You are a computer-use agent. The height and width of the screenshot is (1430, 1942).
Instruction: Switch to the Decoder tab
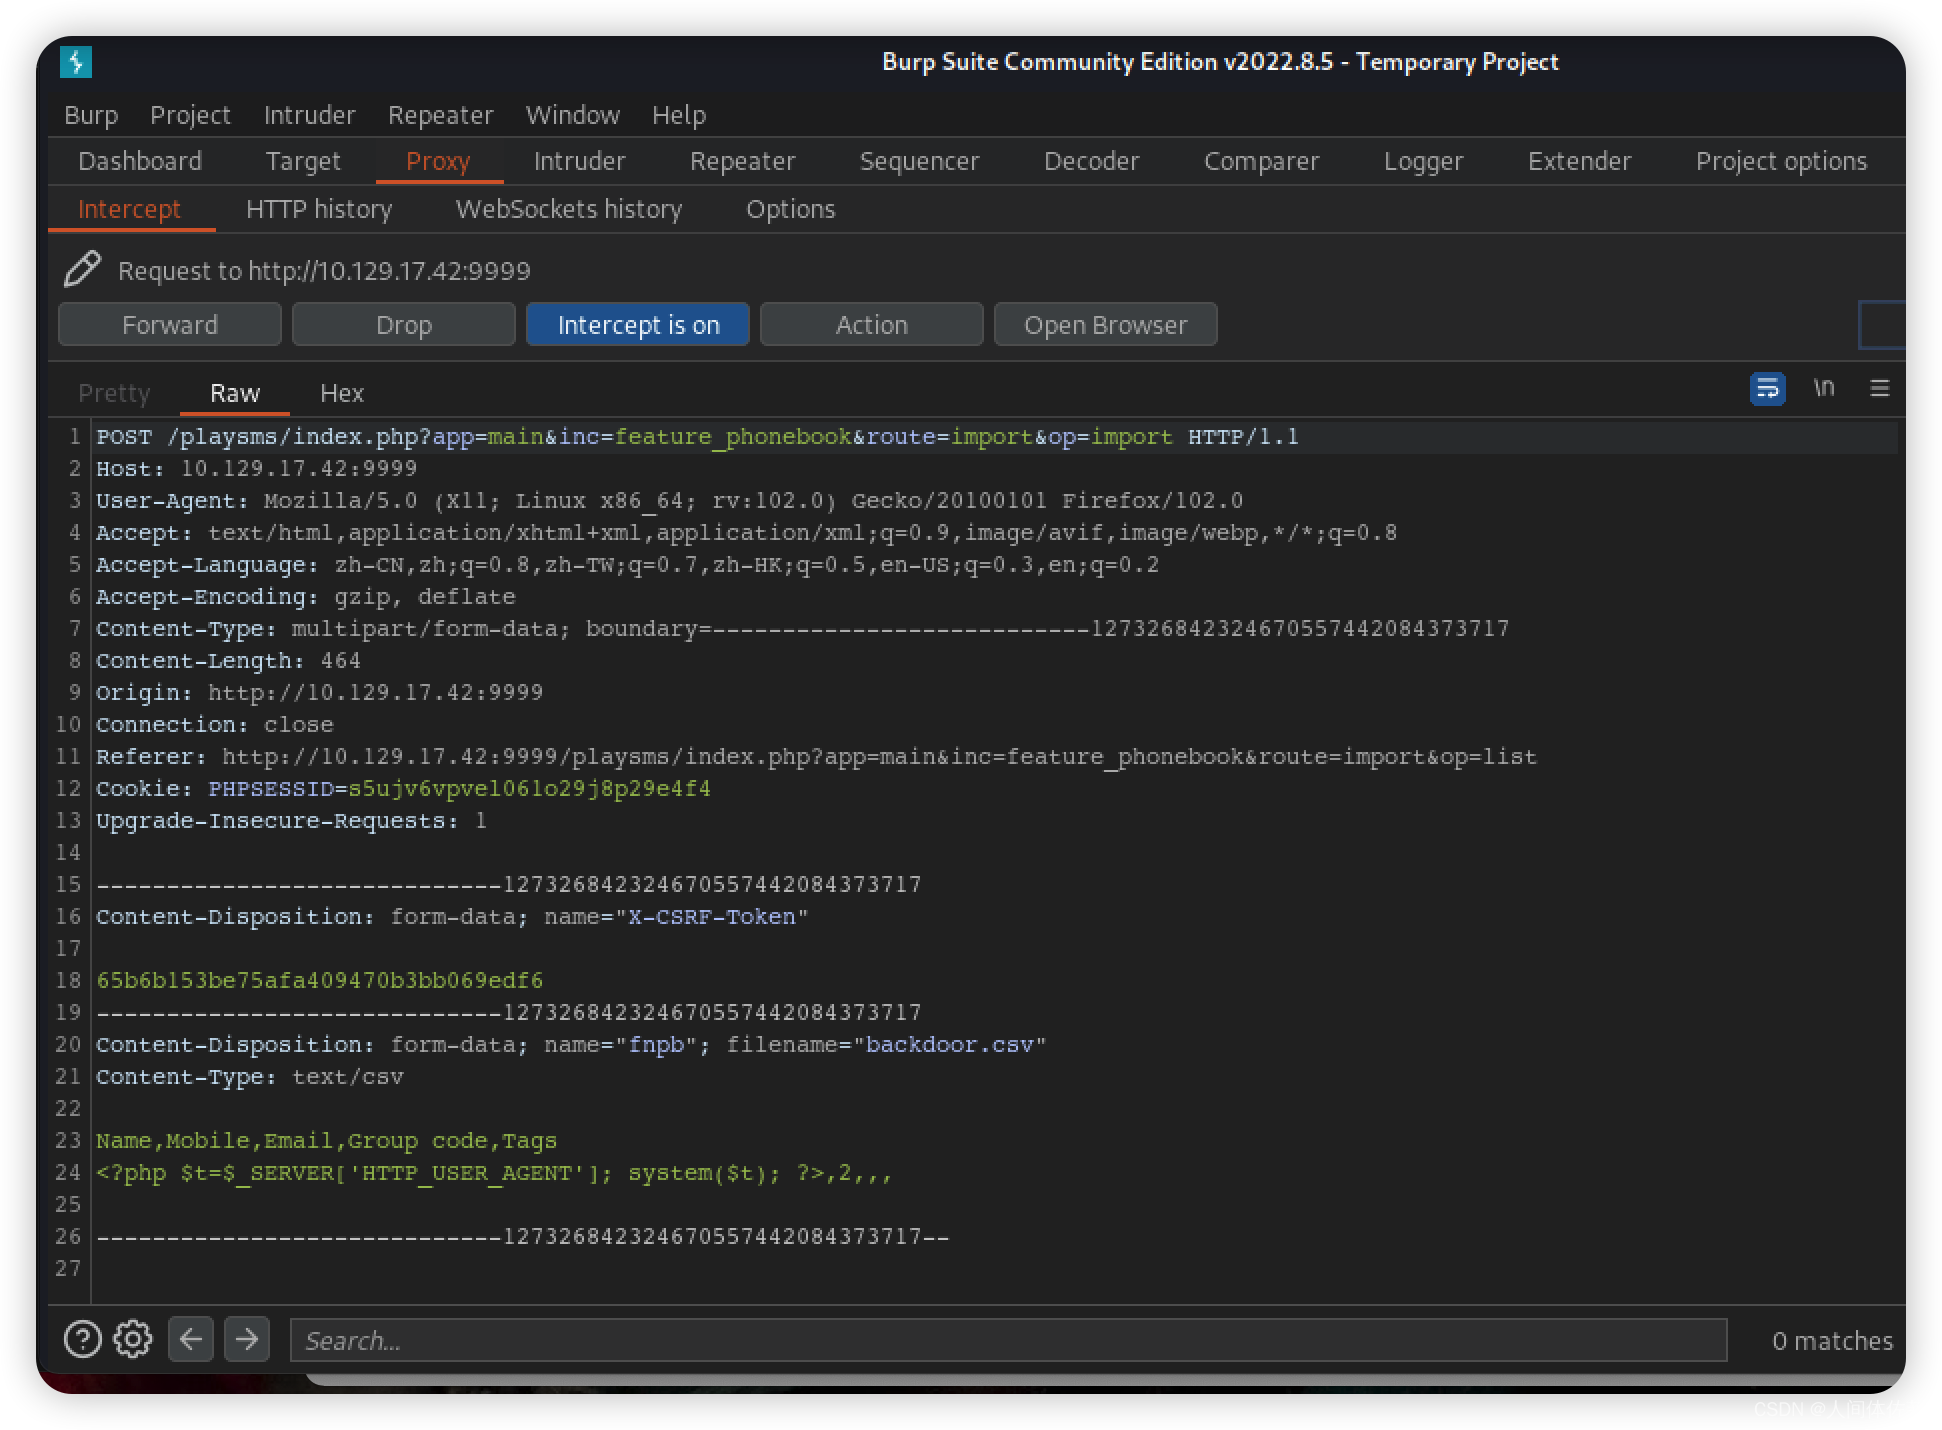[1091, 161]
